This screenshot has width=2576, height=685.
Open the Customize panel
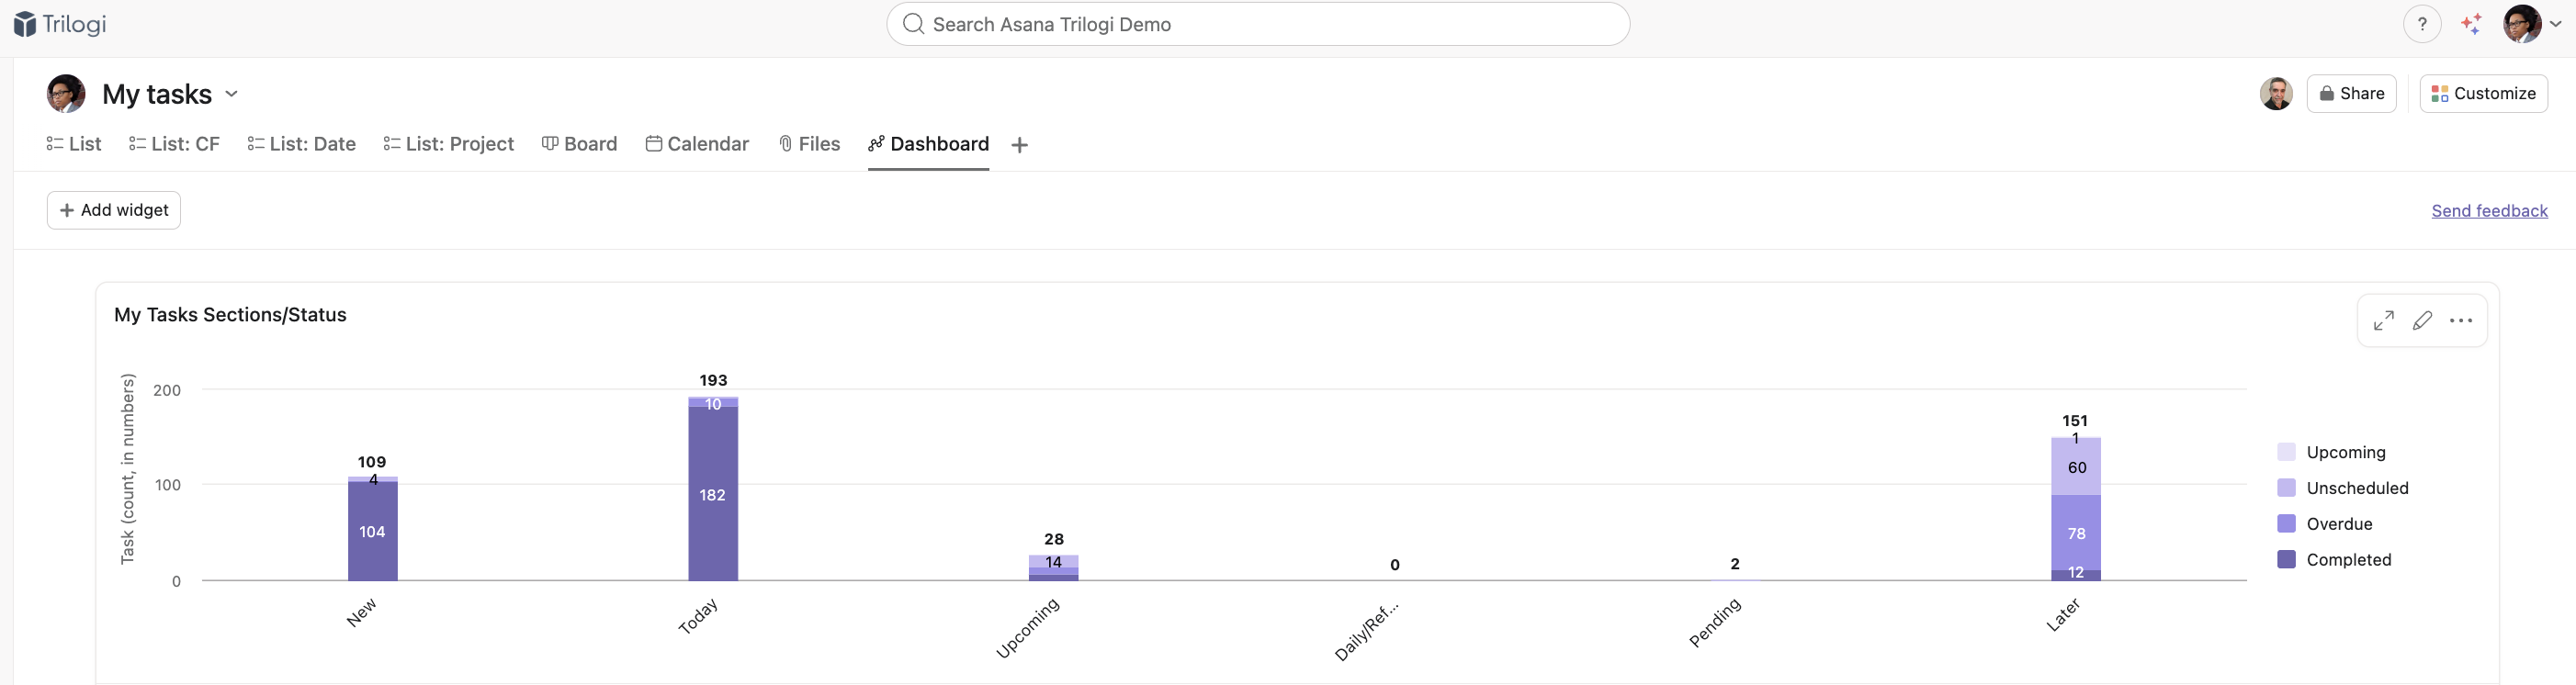pyautogui.click(x=2483, y=93)
